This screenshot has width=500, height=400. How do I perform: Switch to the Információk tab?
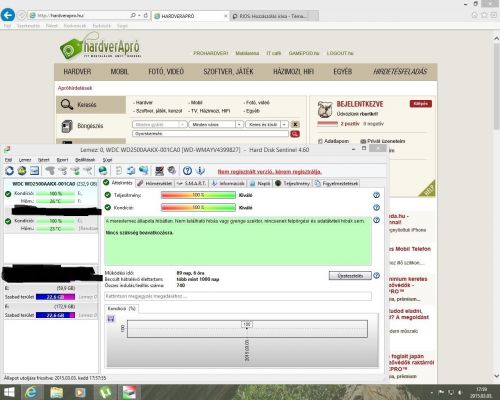pyautogui.click(x=228, y=183)
